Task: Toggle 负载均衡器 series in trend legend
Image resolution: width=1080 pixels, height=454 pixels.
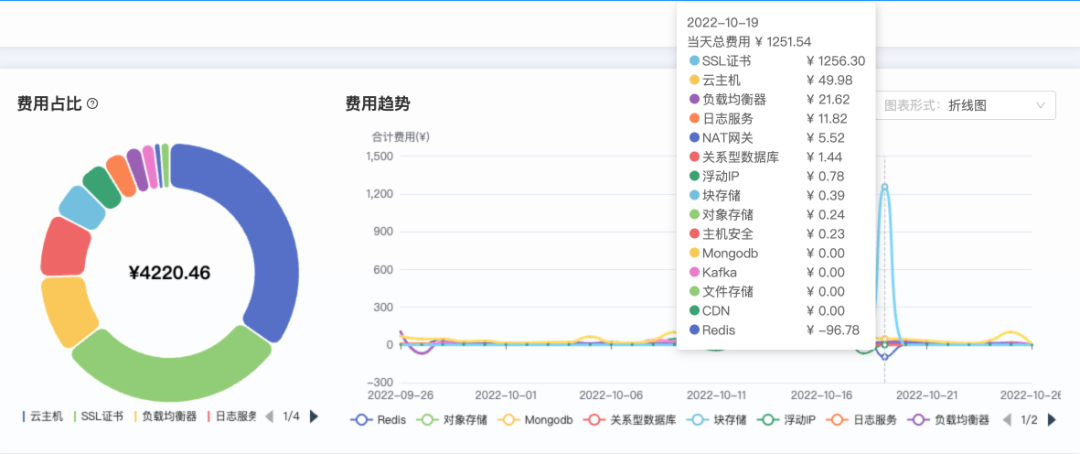Action: pos(948,420)
